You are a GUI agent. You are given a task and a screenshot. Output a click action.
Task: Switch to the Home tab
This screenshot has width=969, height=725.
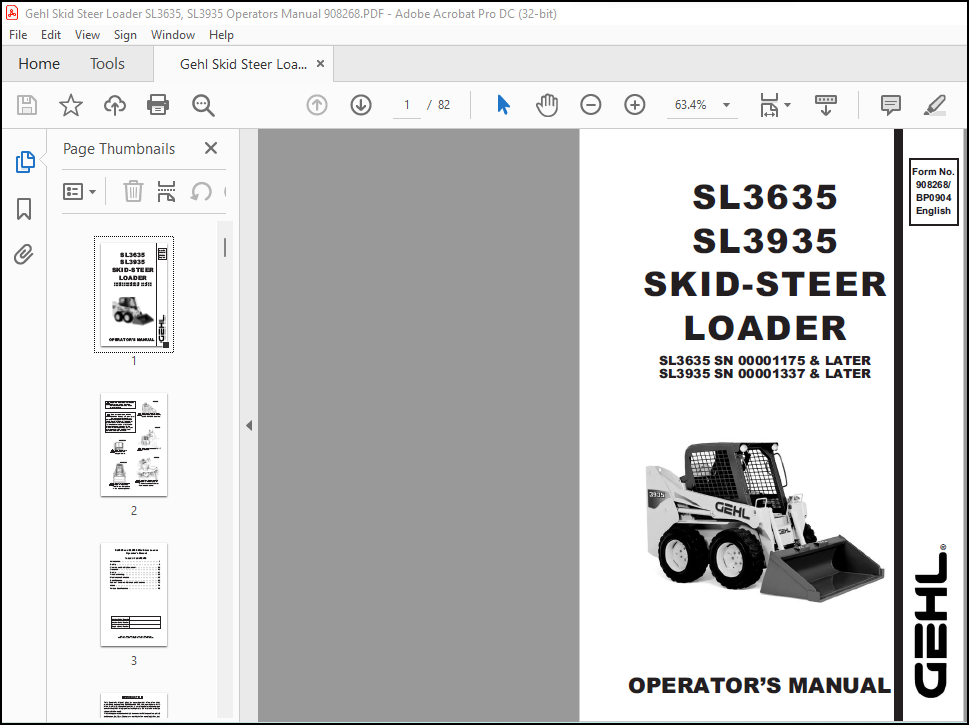[x=39, y=64]
